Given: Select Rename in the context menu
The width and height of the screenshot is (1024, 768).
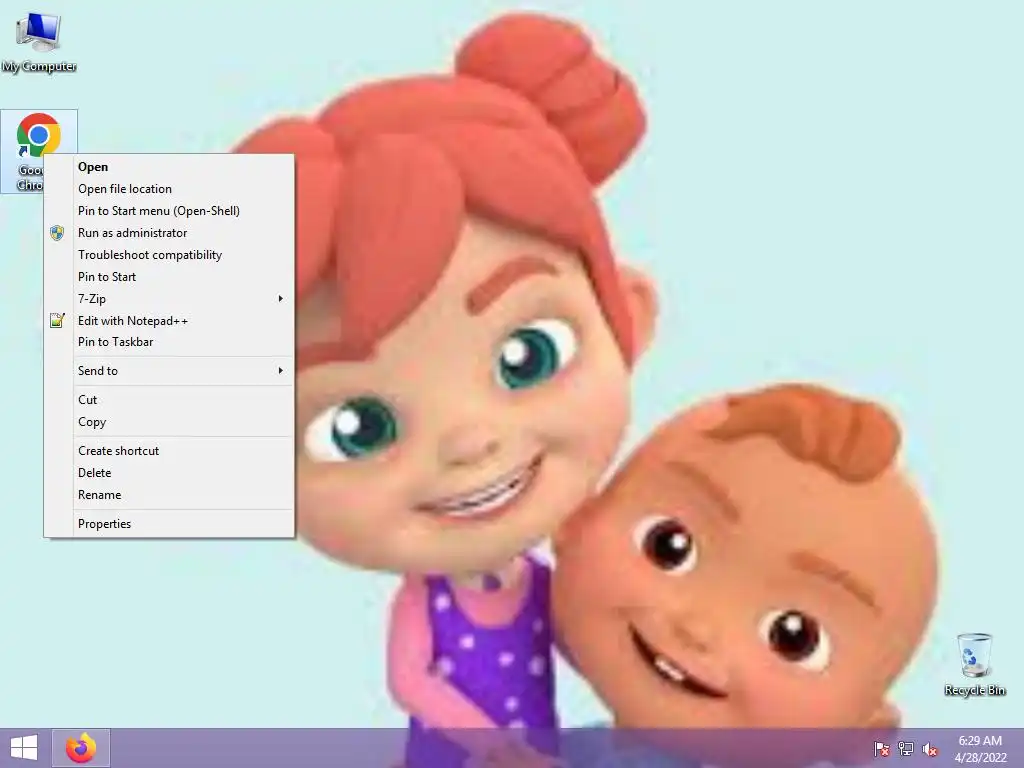Looking at the screenshot, I should [x=169, y=495].
